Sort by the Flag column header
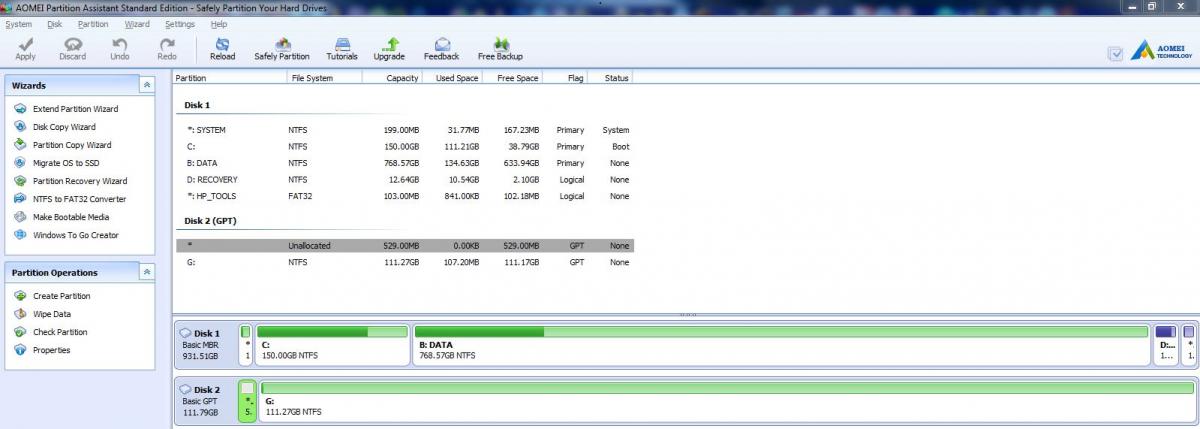1200x429 pixels. coord(566,78)
